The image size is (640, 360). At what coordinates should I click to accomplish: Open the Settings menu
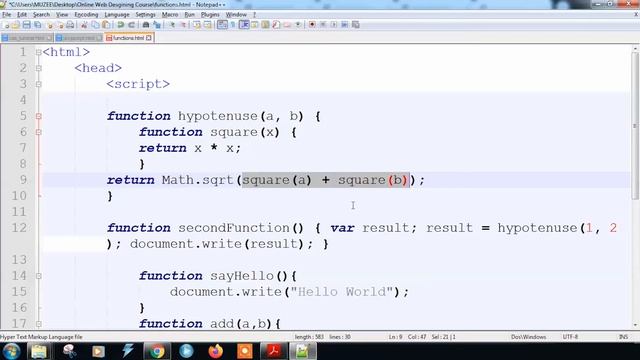[145, 14]
